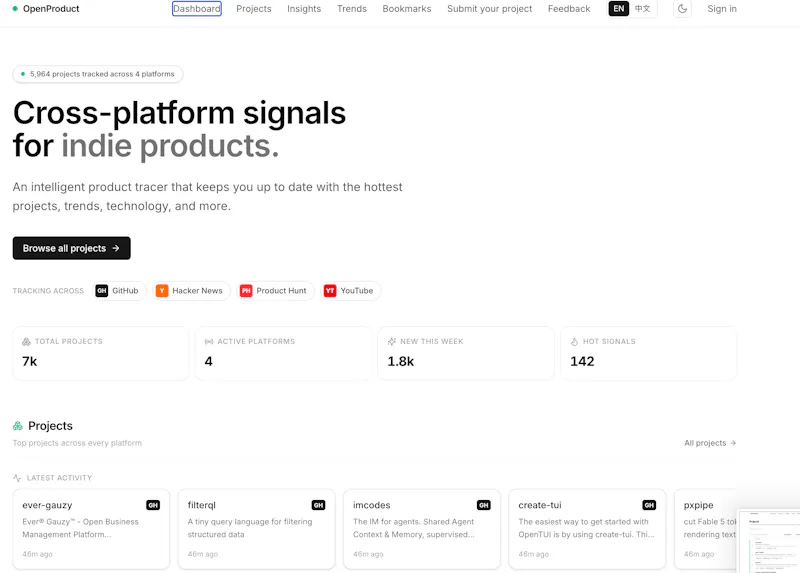
Task: Toggle dark mode with the moon icon
Action: [682, 9]
